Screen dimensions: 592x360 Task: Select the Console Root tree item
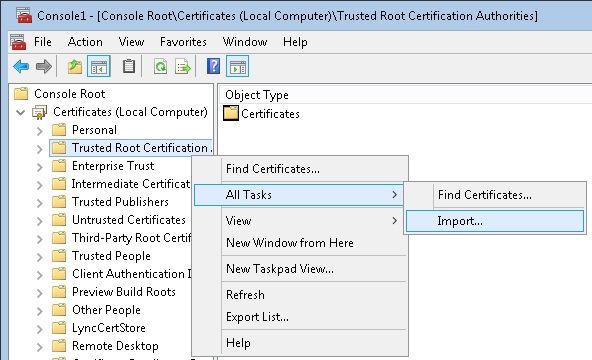click(x=69, y=94)
